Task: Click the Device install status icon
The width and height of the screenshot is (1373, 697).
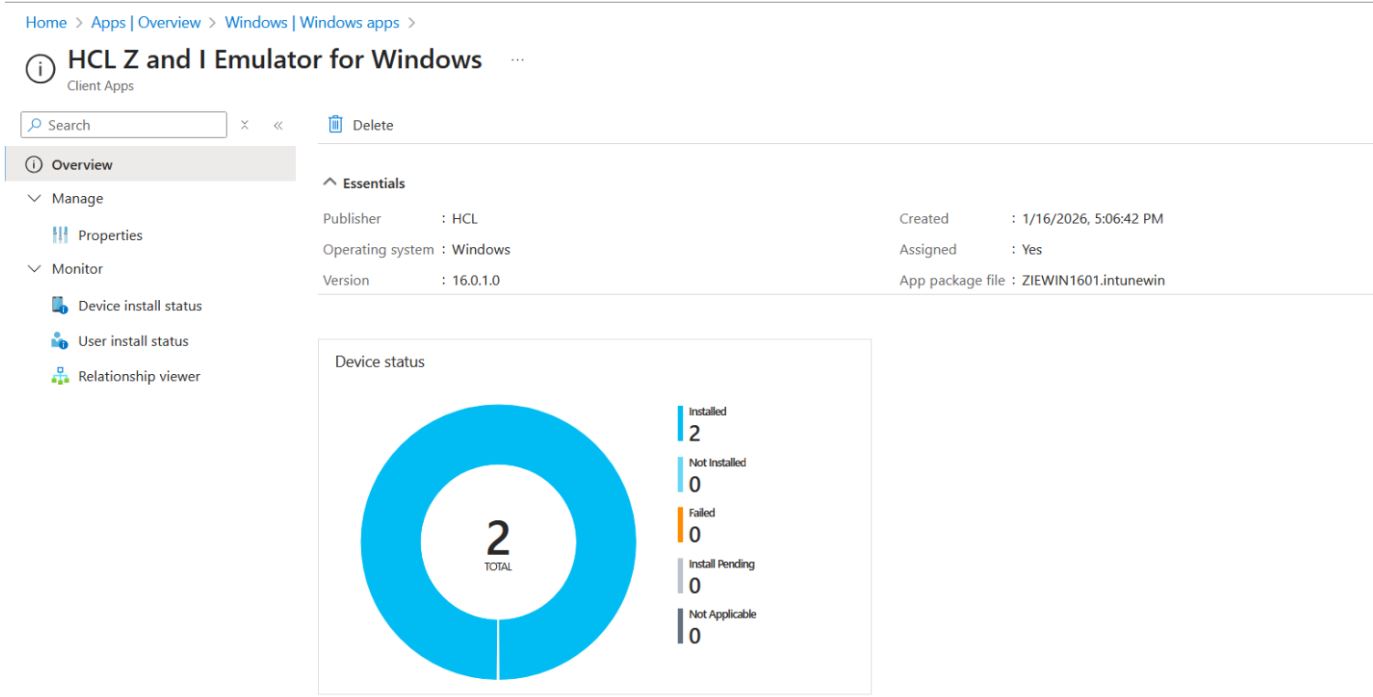Action: [60, 305]
